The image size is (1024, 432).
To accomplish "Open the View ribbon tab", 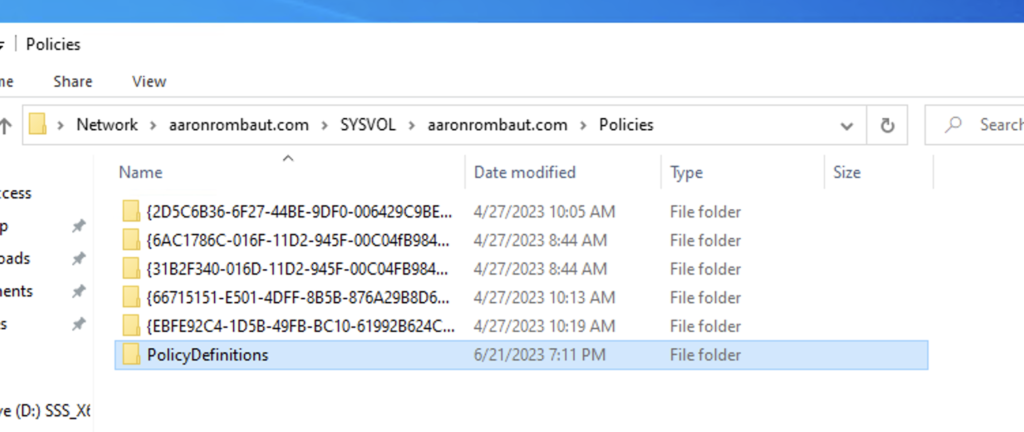I will coord(149,81).
